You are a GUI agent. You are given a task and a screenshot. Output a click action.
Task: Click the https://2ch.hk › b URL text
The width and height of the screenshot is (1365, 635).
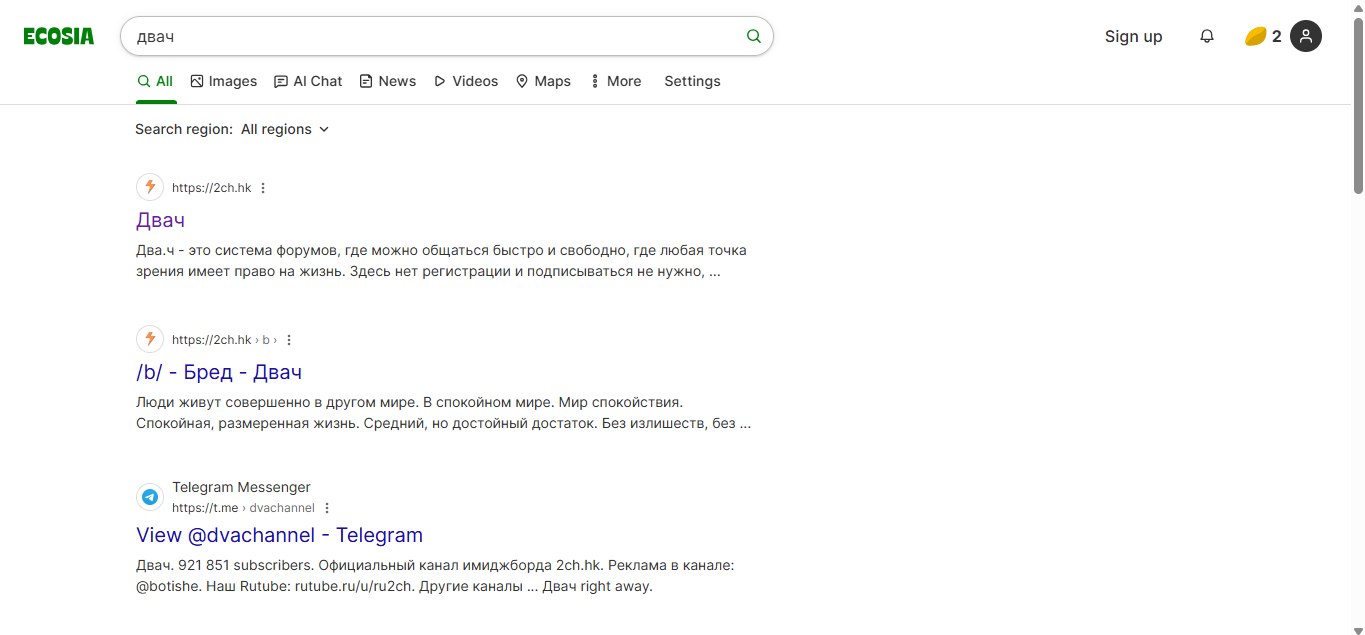click(x=225, y=340)
